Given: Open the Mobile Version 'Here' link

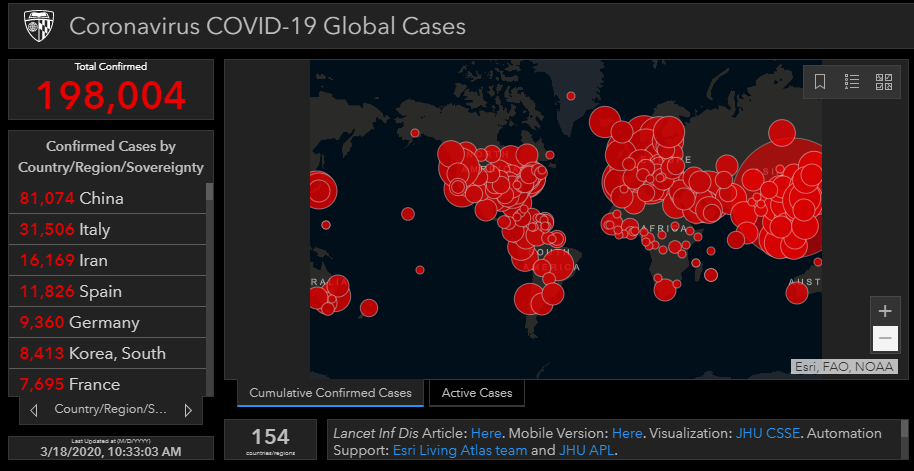Looking at the screenshot, I should pyautogui.click(x=627, y=433).
